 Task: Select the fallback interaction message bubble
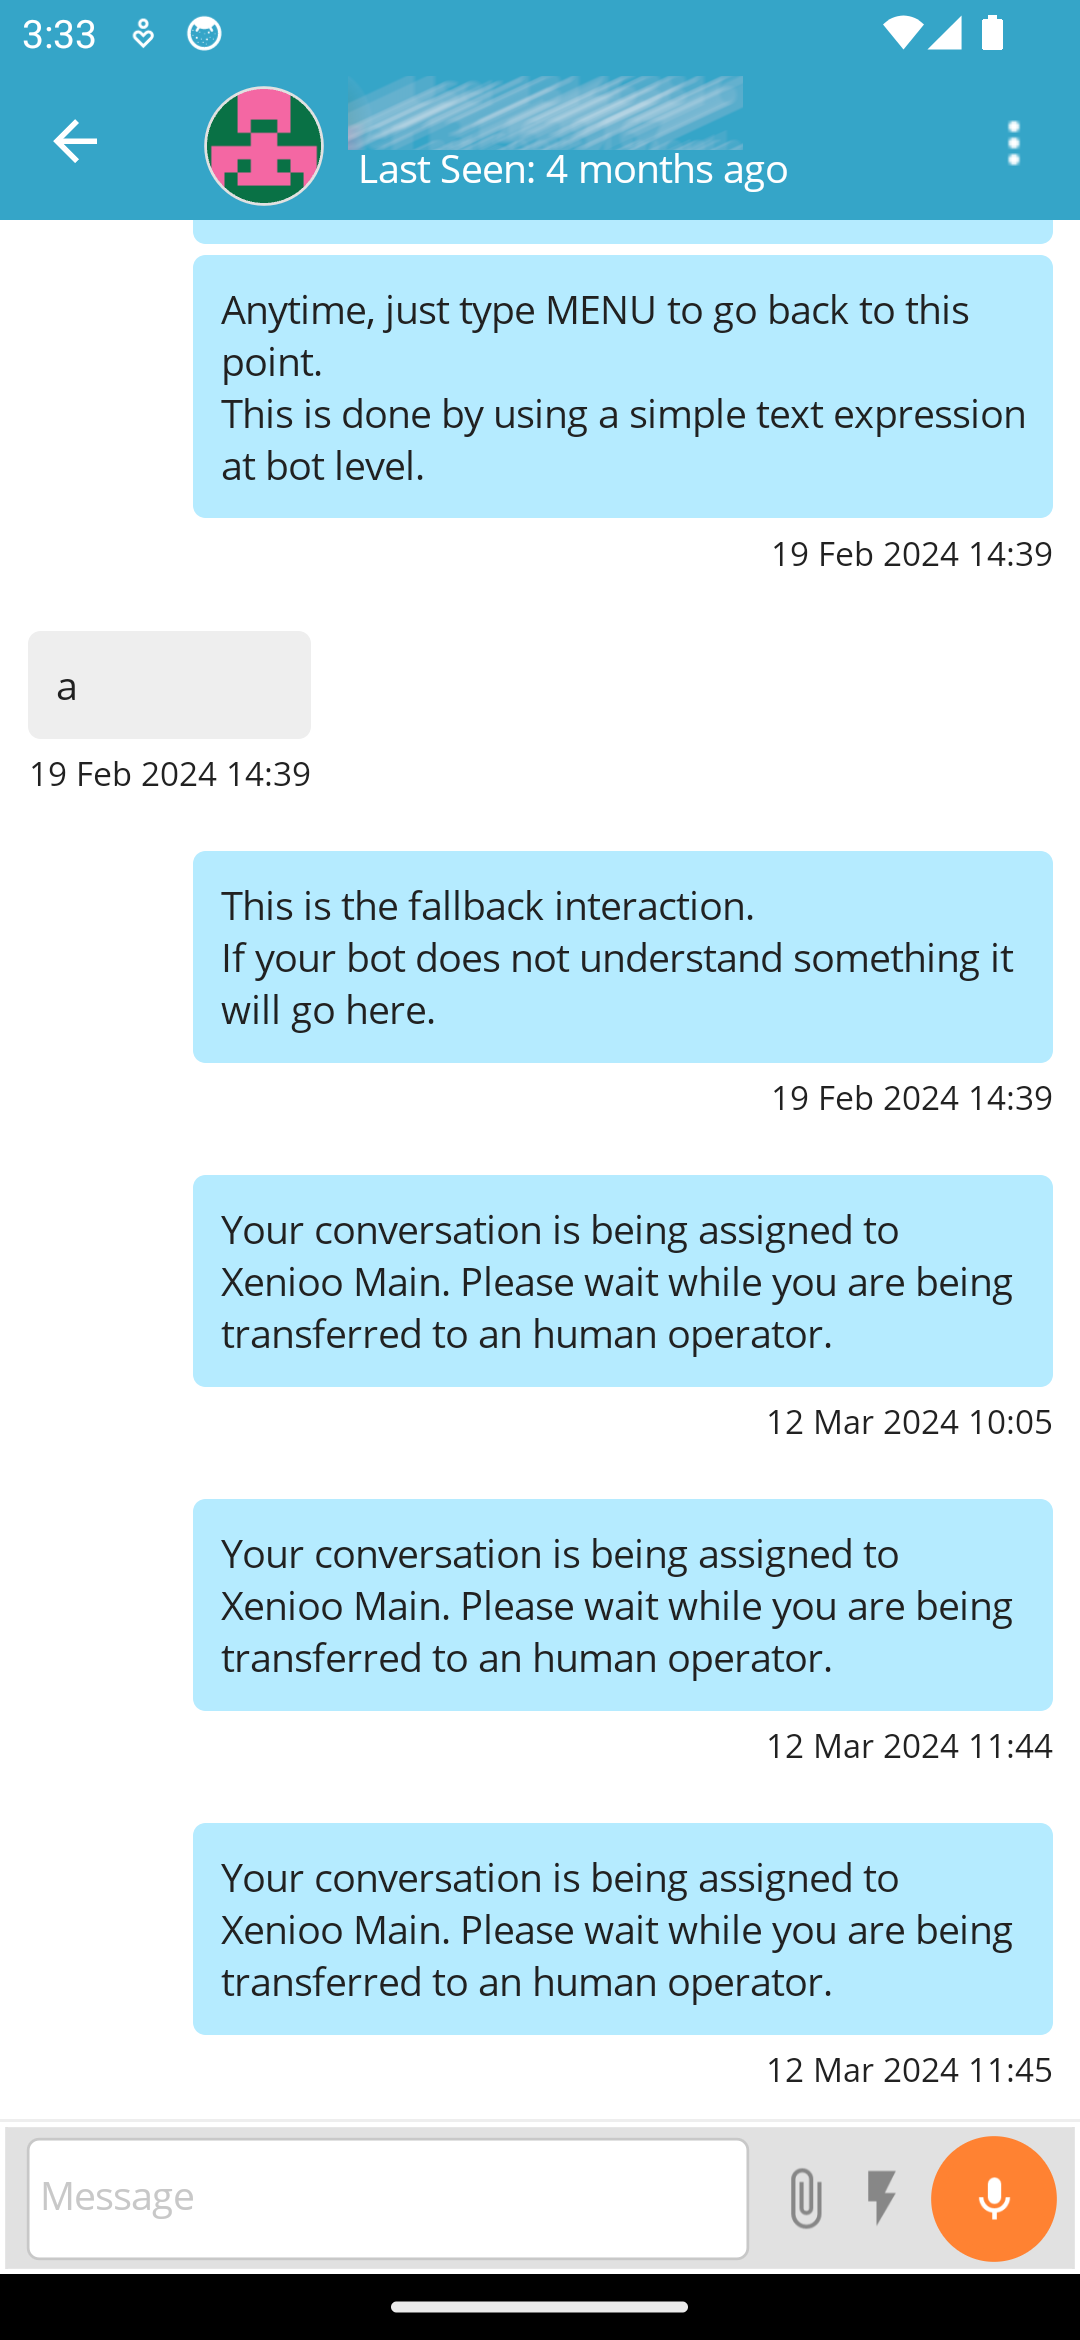(622, 957)
